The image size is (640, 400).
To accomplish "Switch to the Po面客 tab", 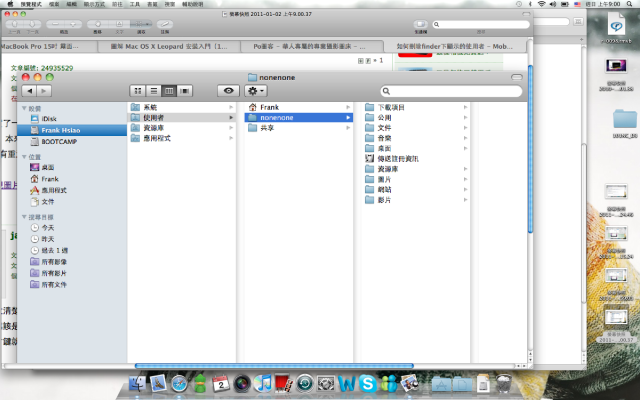I will pos(312,47).
